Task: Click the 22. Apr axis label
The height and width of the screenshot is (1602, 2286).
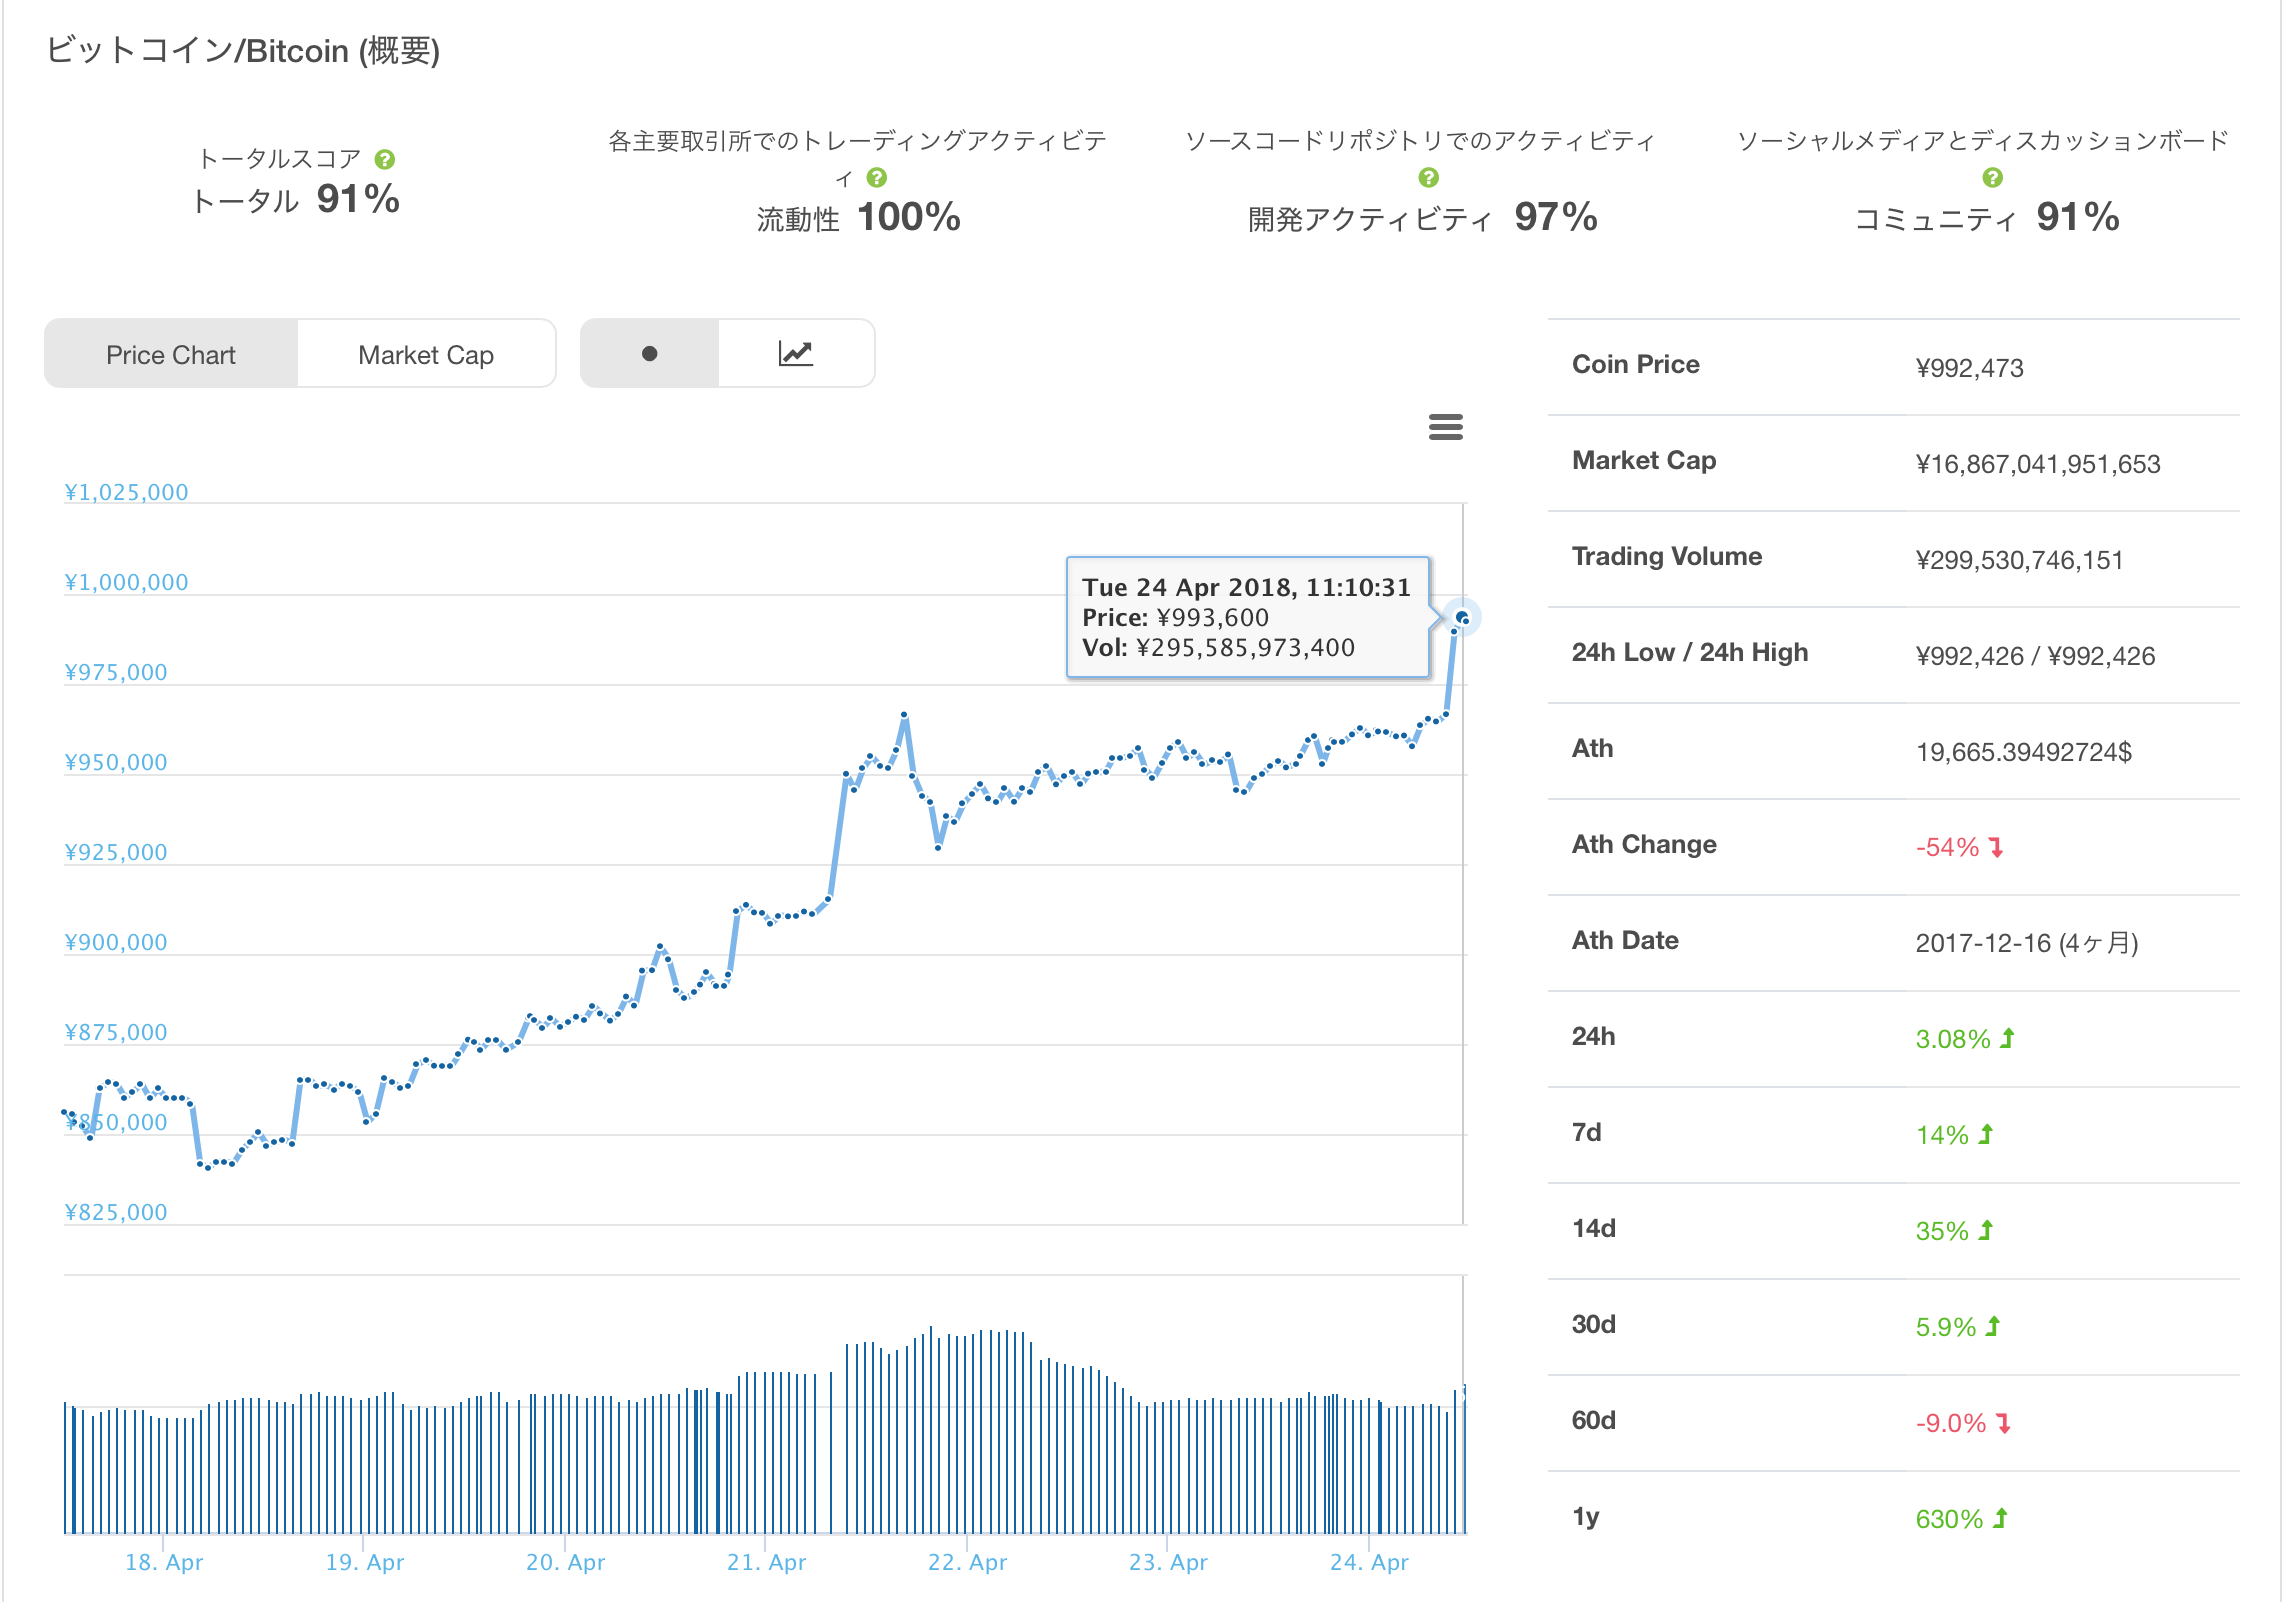Action: pyautogui.click(x=968, y=1561)
